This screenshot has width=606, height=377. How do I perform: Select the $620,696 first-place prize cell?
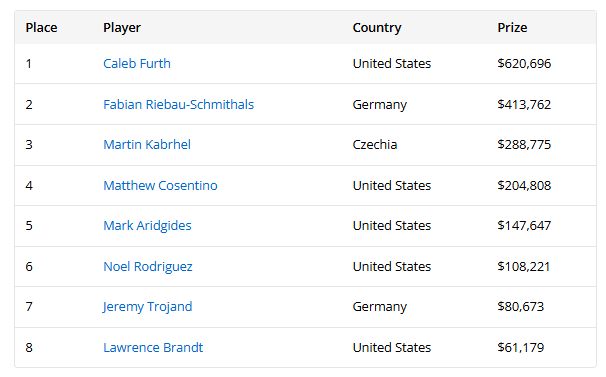click(x=524, y=63)
